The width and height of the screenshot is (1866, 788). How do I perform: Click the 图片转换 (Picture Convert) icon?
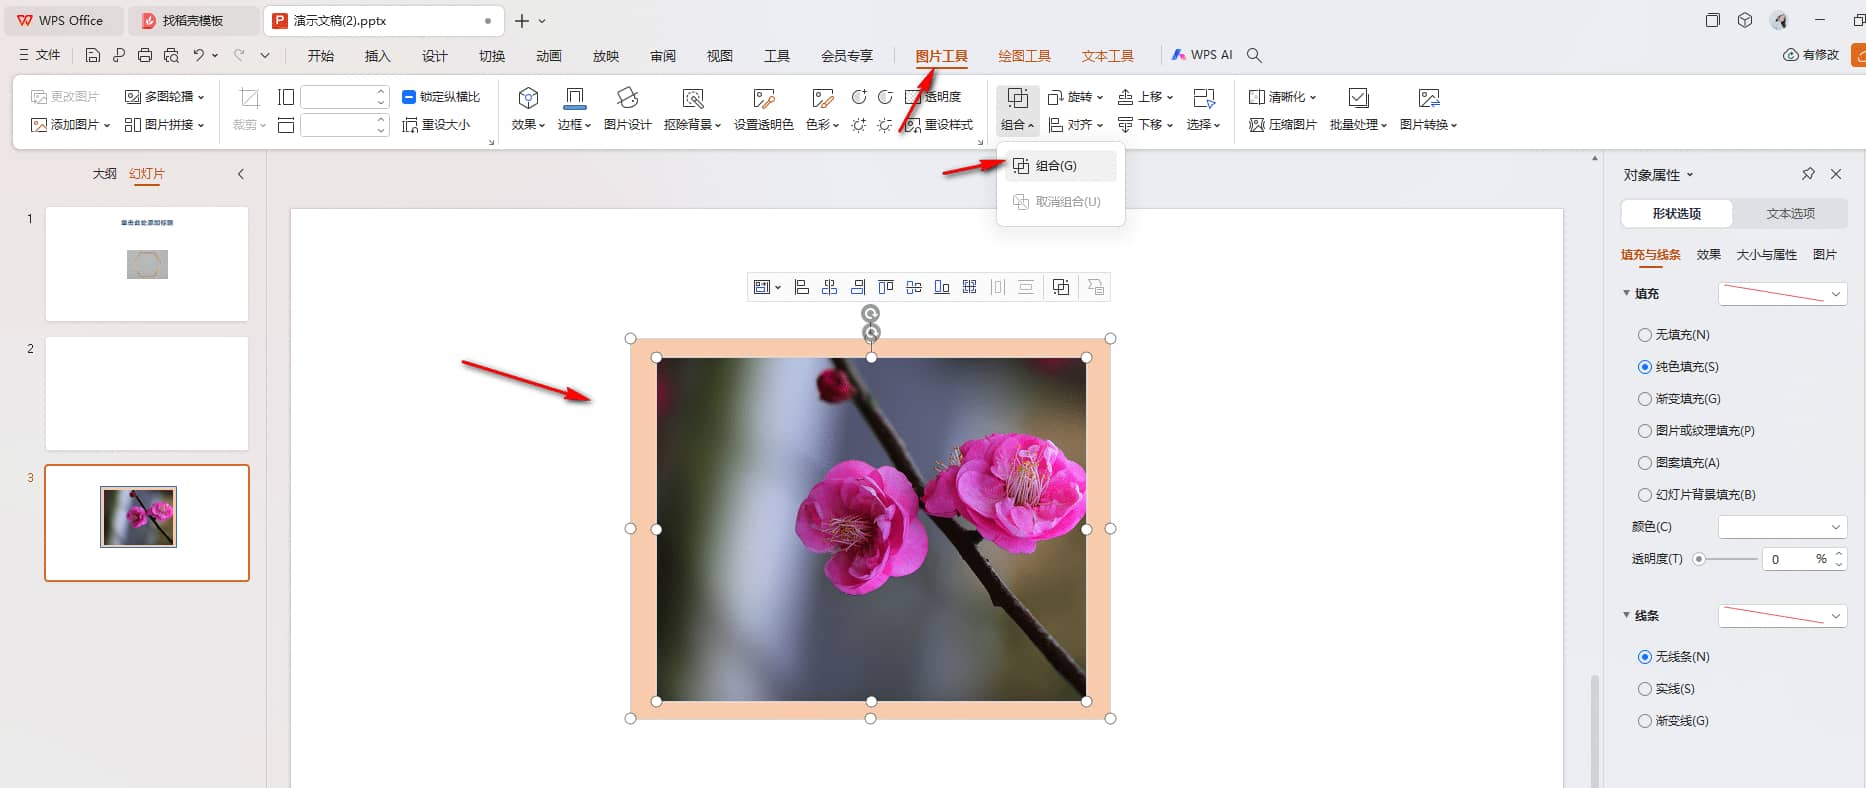[x=1429, y=98]
